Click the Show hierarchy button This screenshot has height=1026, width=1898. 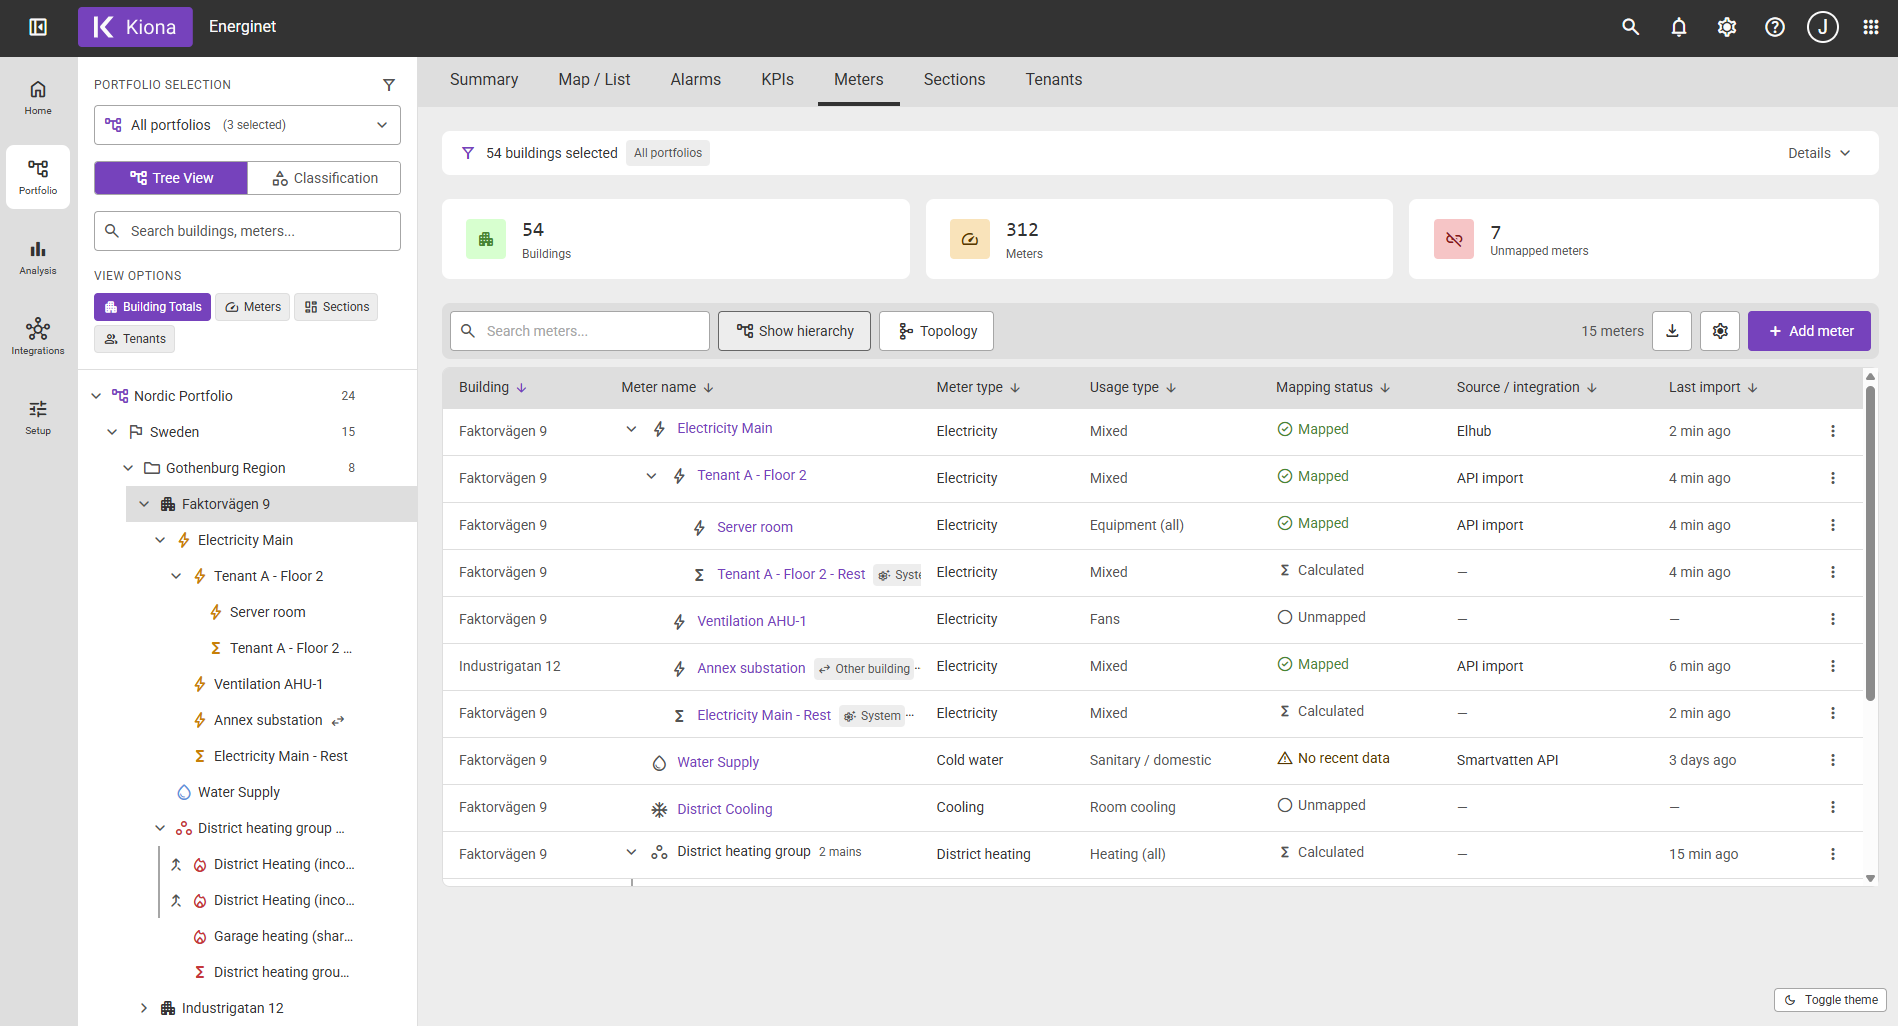[x=794, y=331]
